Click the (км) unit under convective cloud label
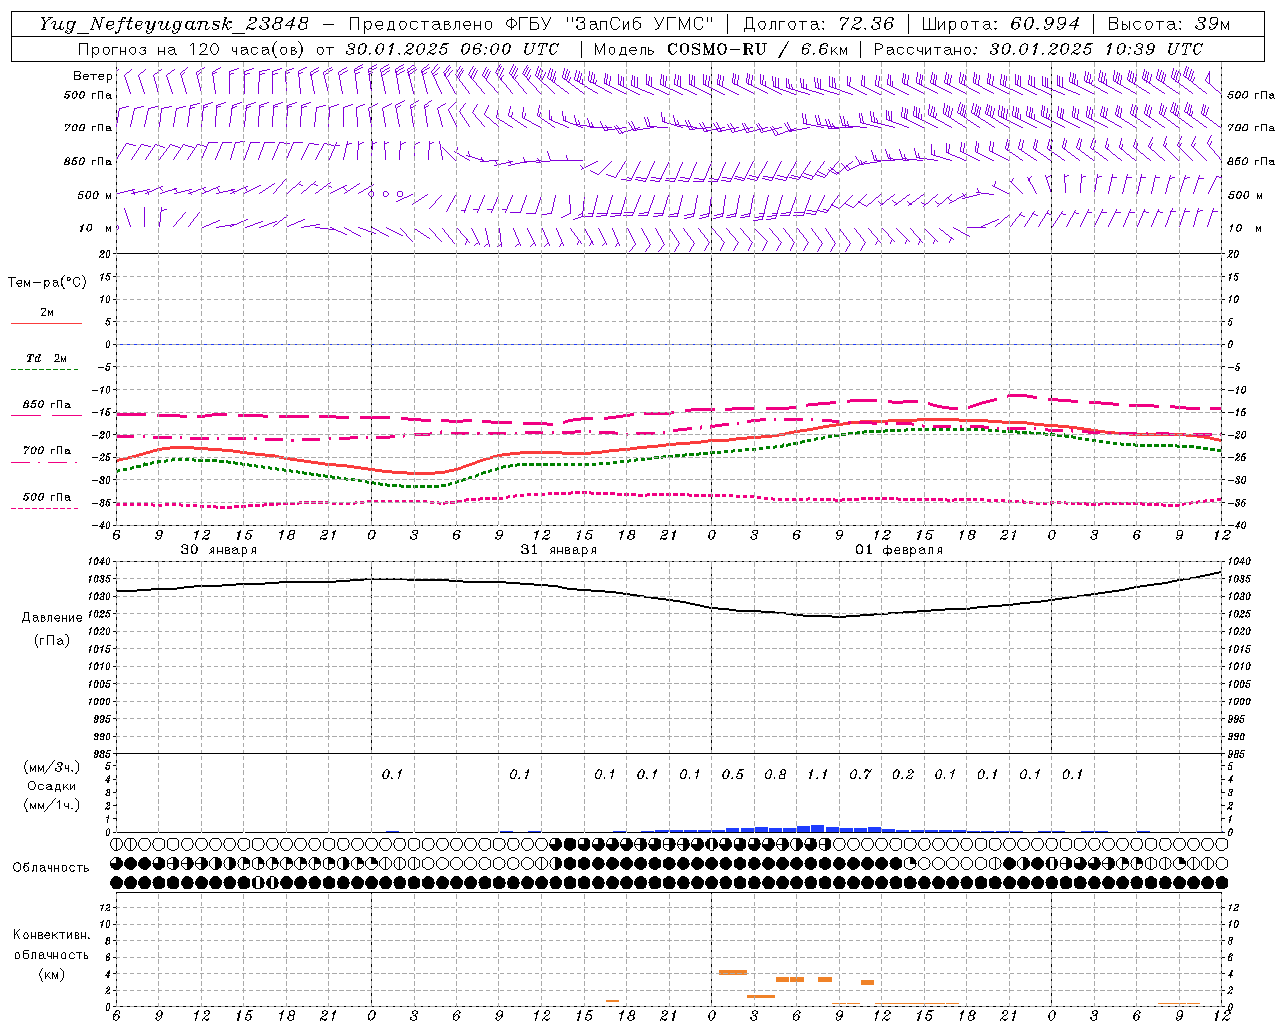 pos(51,974)
